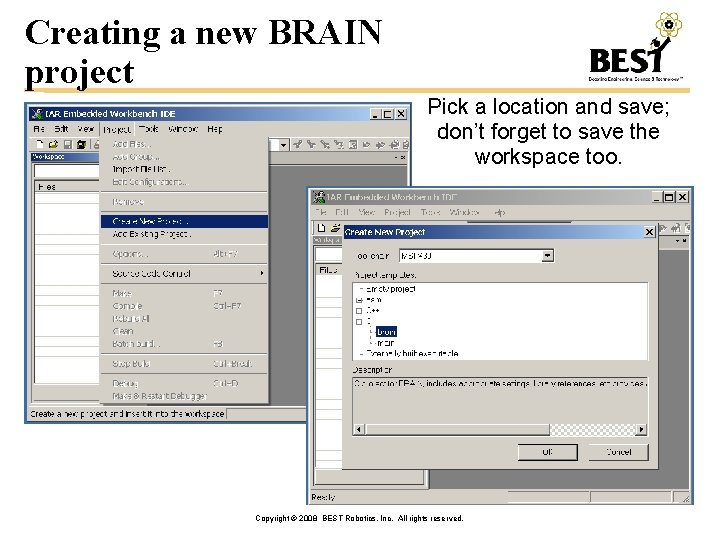Open the View menu in the second IDE window
Screen dimensions: 720x540
pos(366,212)
